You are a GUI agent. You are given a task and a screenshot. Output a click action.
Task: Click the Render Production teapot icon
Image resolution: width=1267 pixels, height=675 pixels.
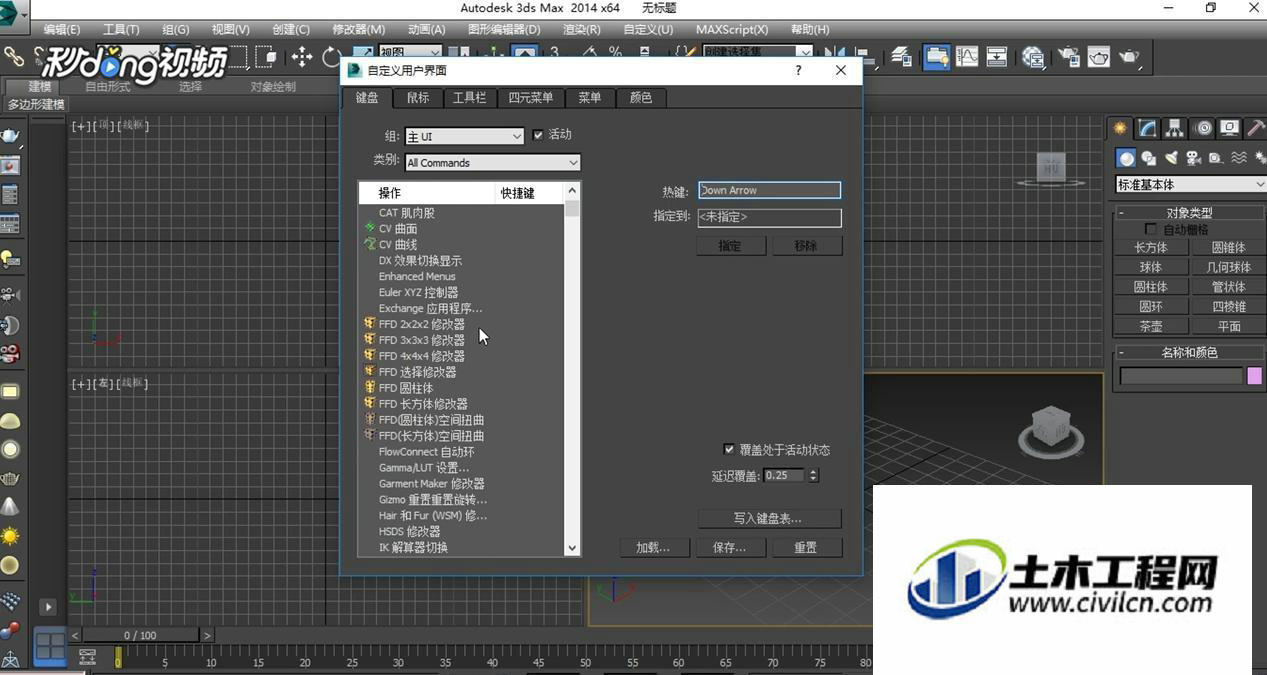coord(1130,57)
